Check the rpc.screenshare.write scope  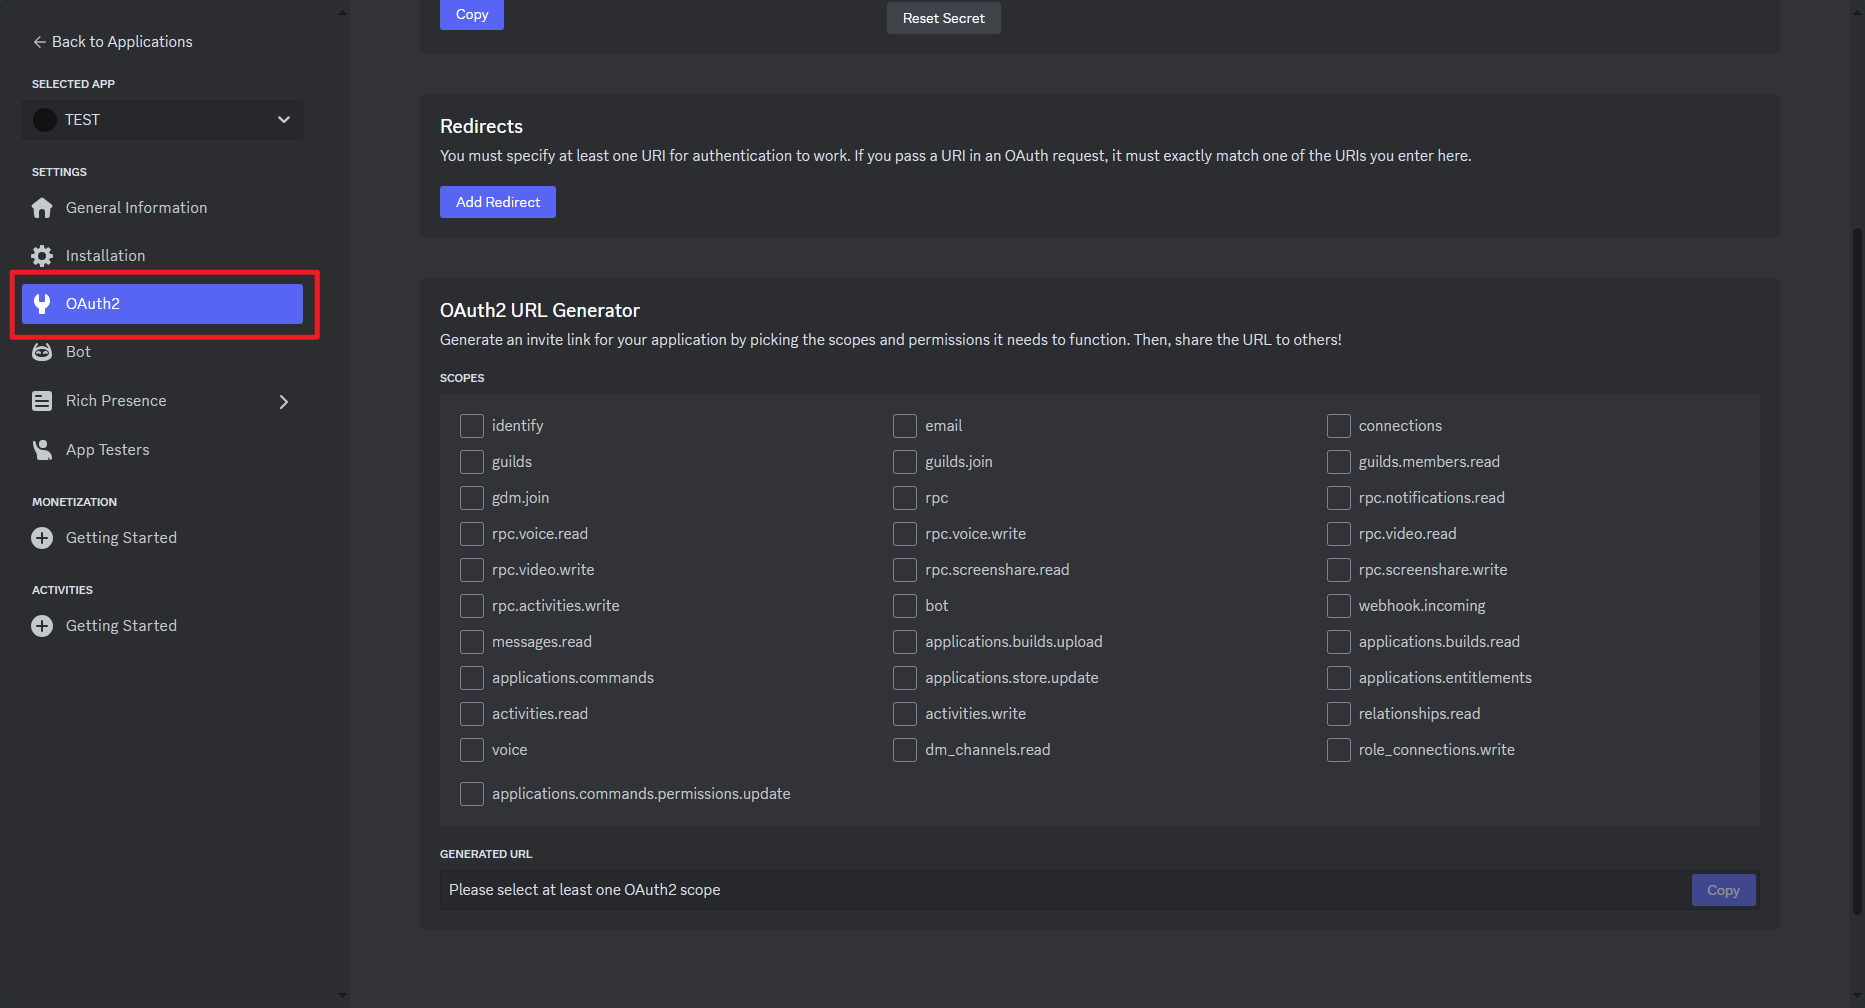(x=1339, y=570)
